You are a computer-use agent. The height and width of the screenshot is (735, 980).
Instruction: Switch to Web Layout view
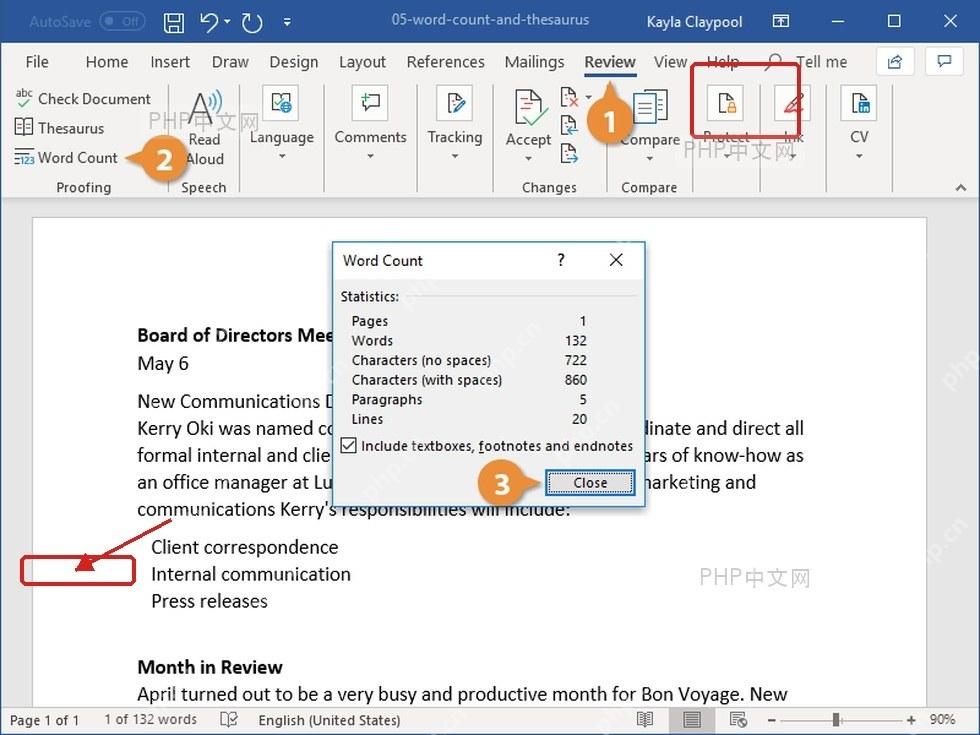coord(738,720)
